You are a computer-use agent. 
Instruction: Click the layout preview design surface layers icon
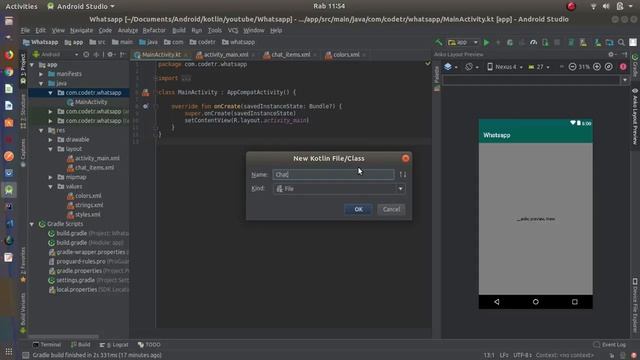point(448,67)
